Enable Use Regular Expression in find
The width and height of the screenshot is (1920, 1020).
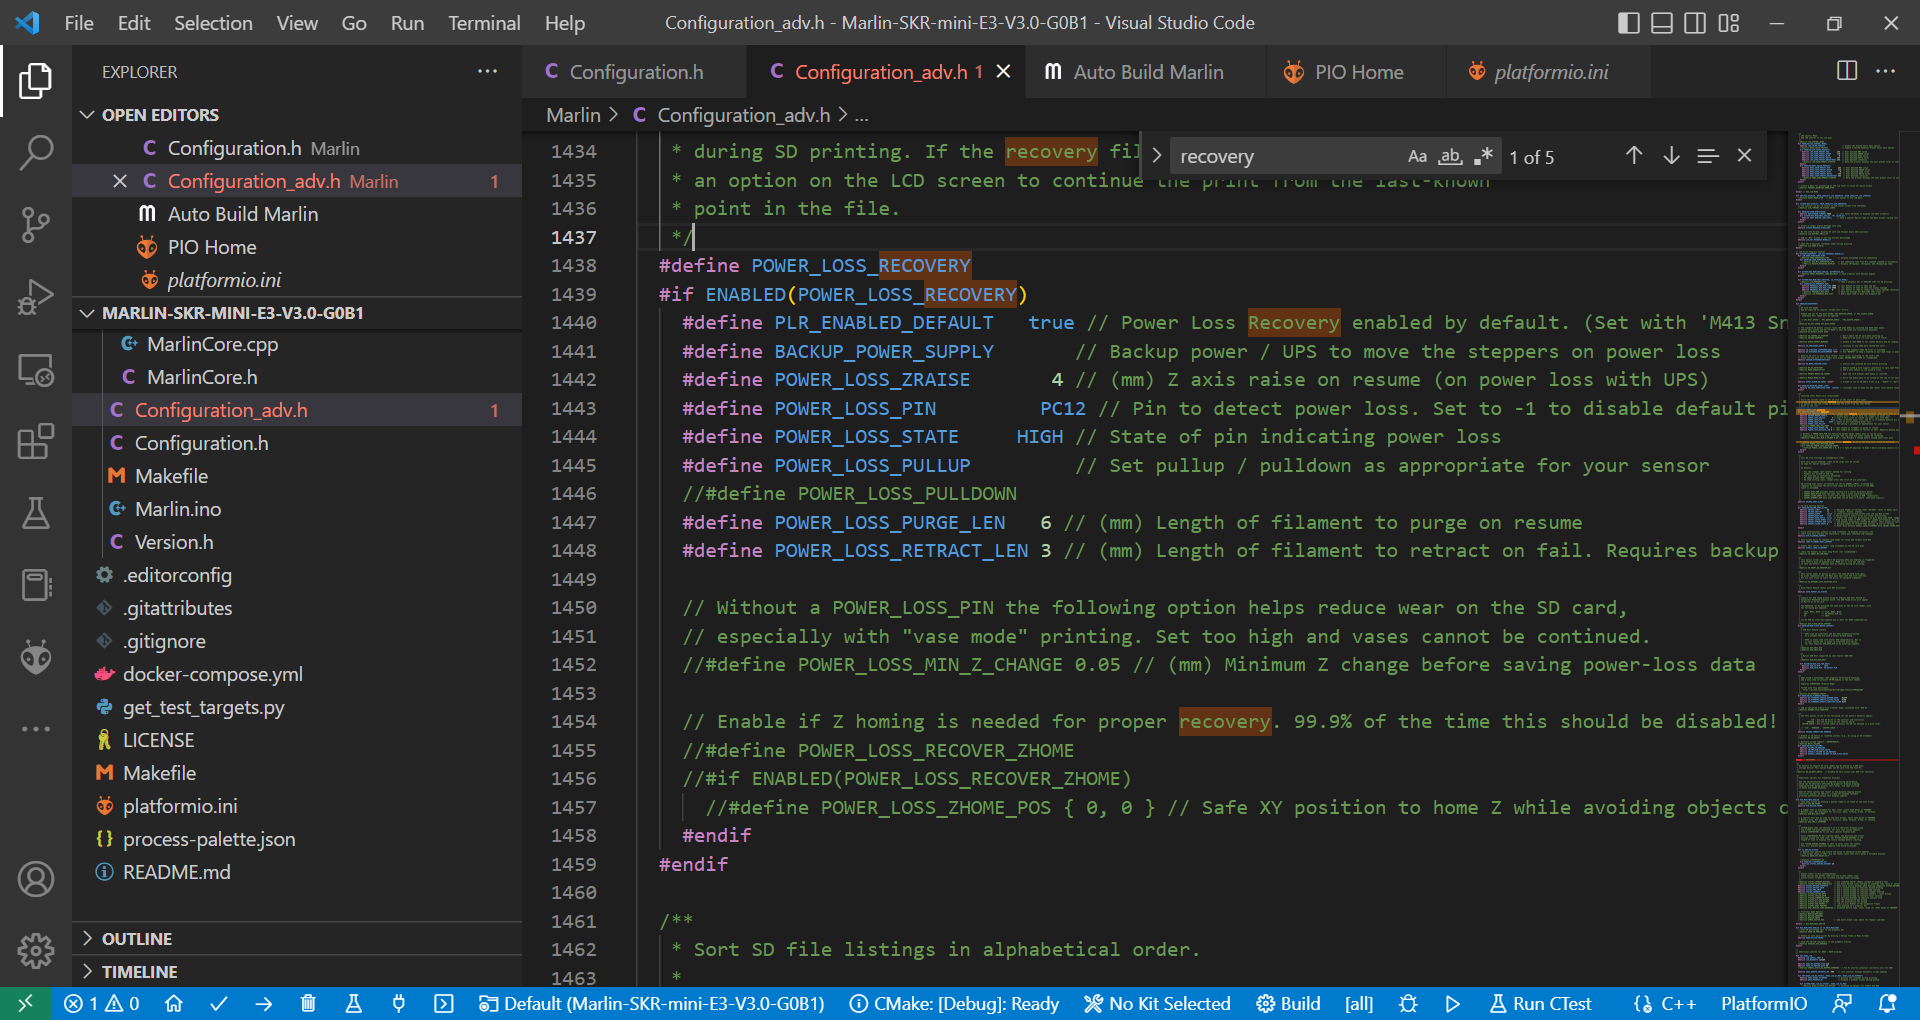(x=1483, y=156)
